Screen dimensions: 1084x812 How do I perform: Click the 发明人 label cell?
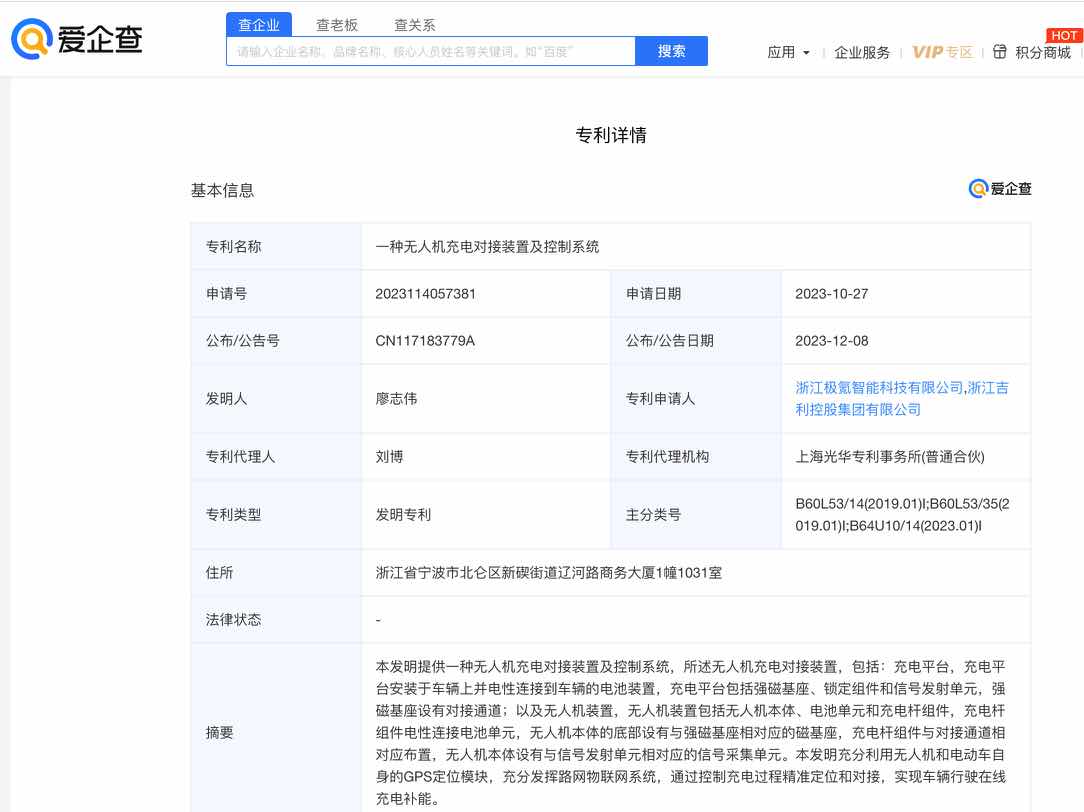[276, 399]
